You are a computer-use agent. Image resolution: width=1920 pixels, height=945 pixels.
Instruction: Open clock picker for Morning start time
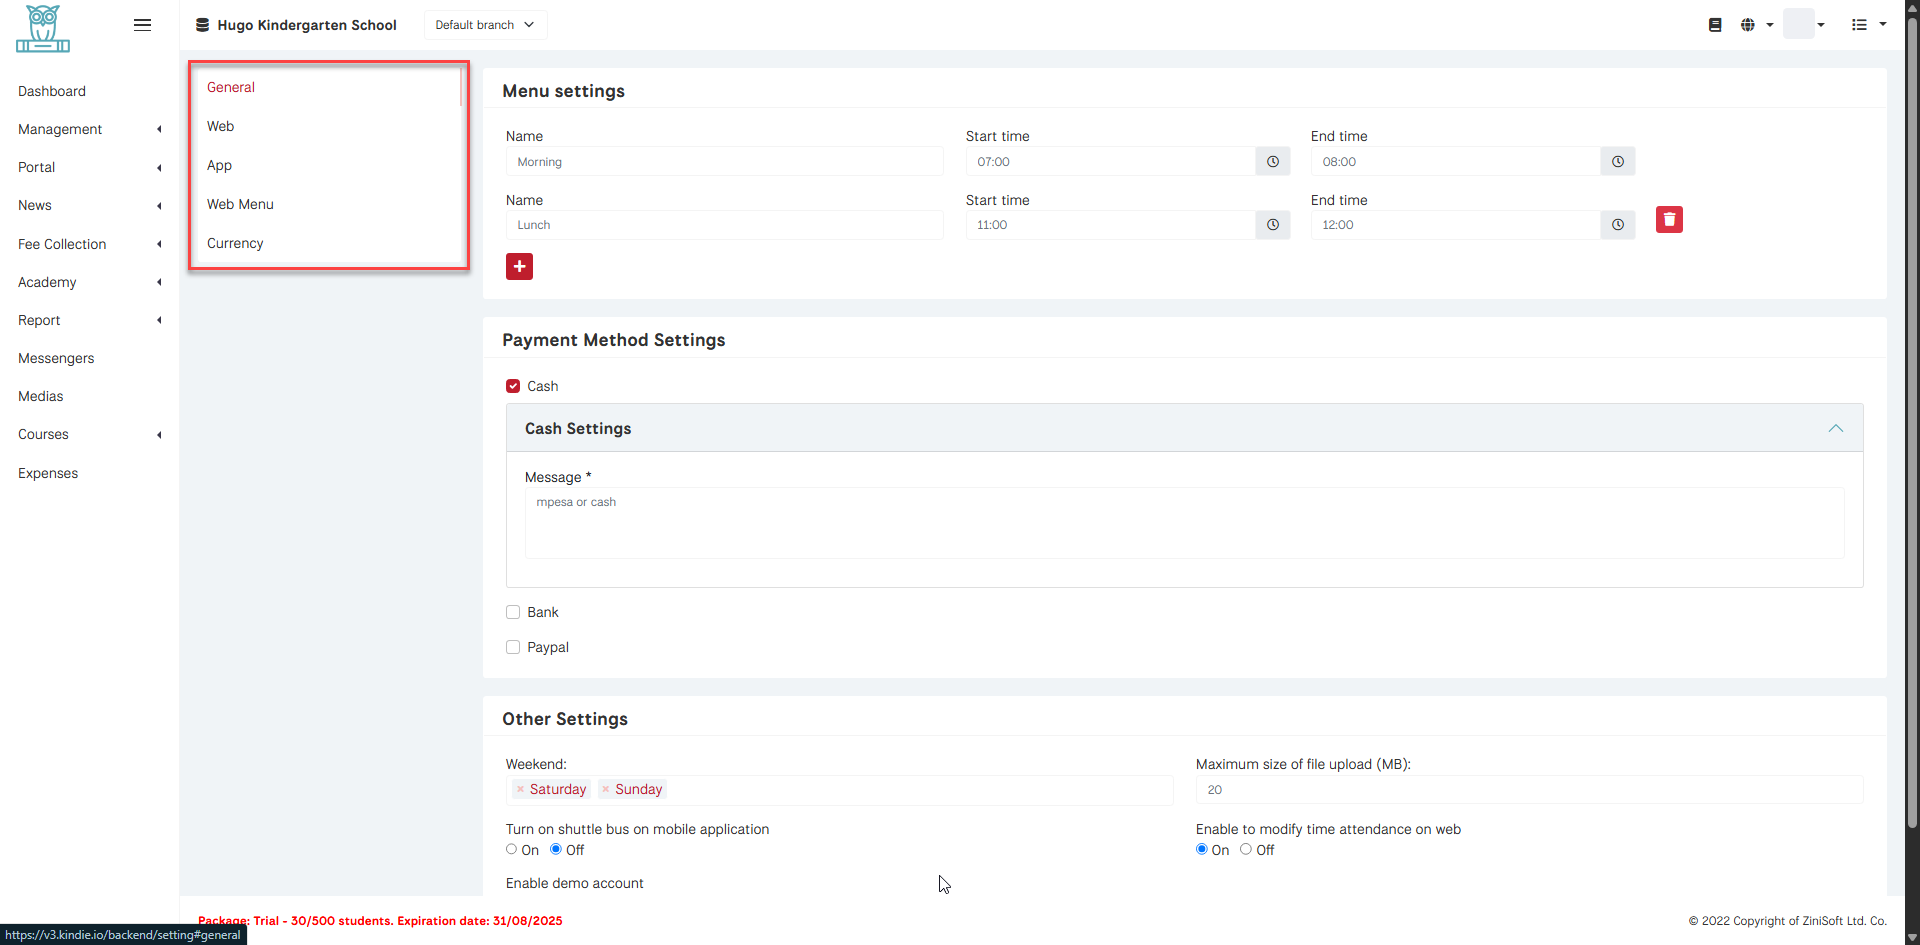pos(1272,162)
